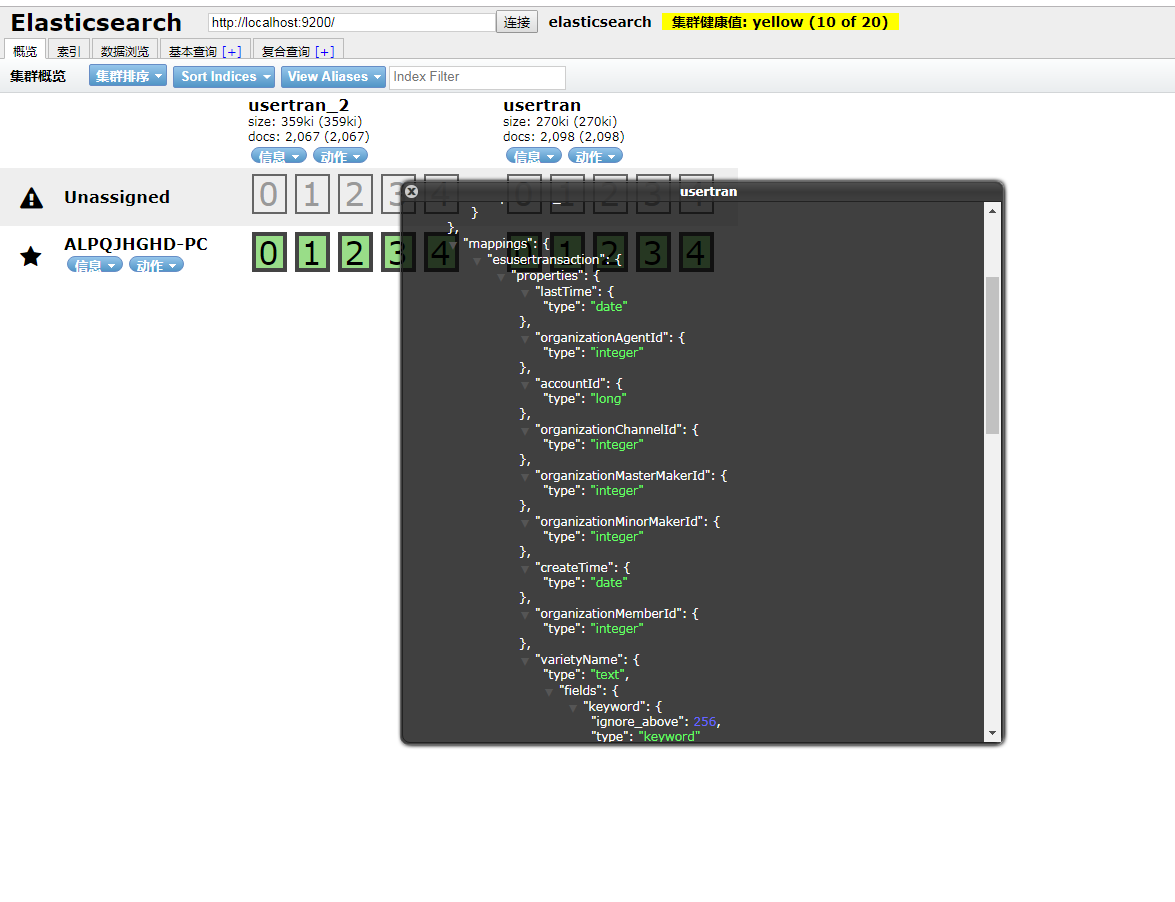This screenshot has width=1175, height=902.
Task: Open the 集群排序 dropdown
Action: pos(128,76)
